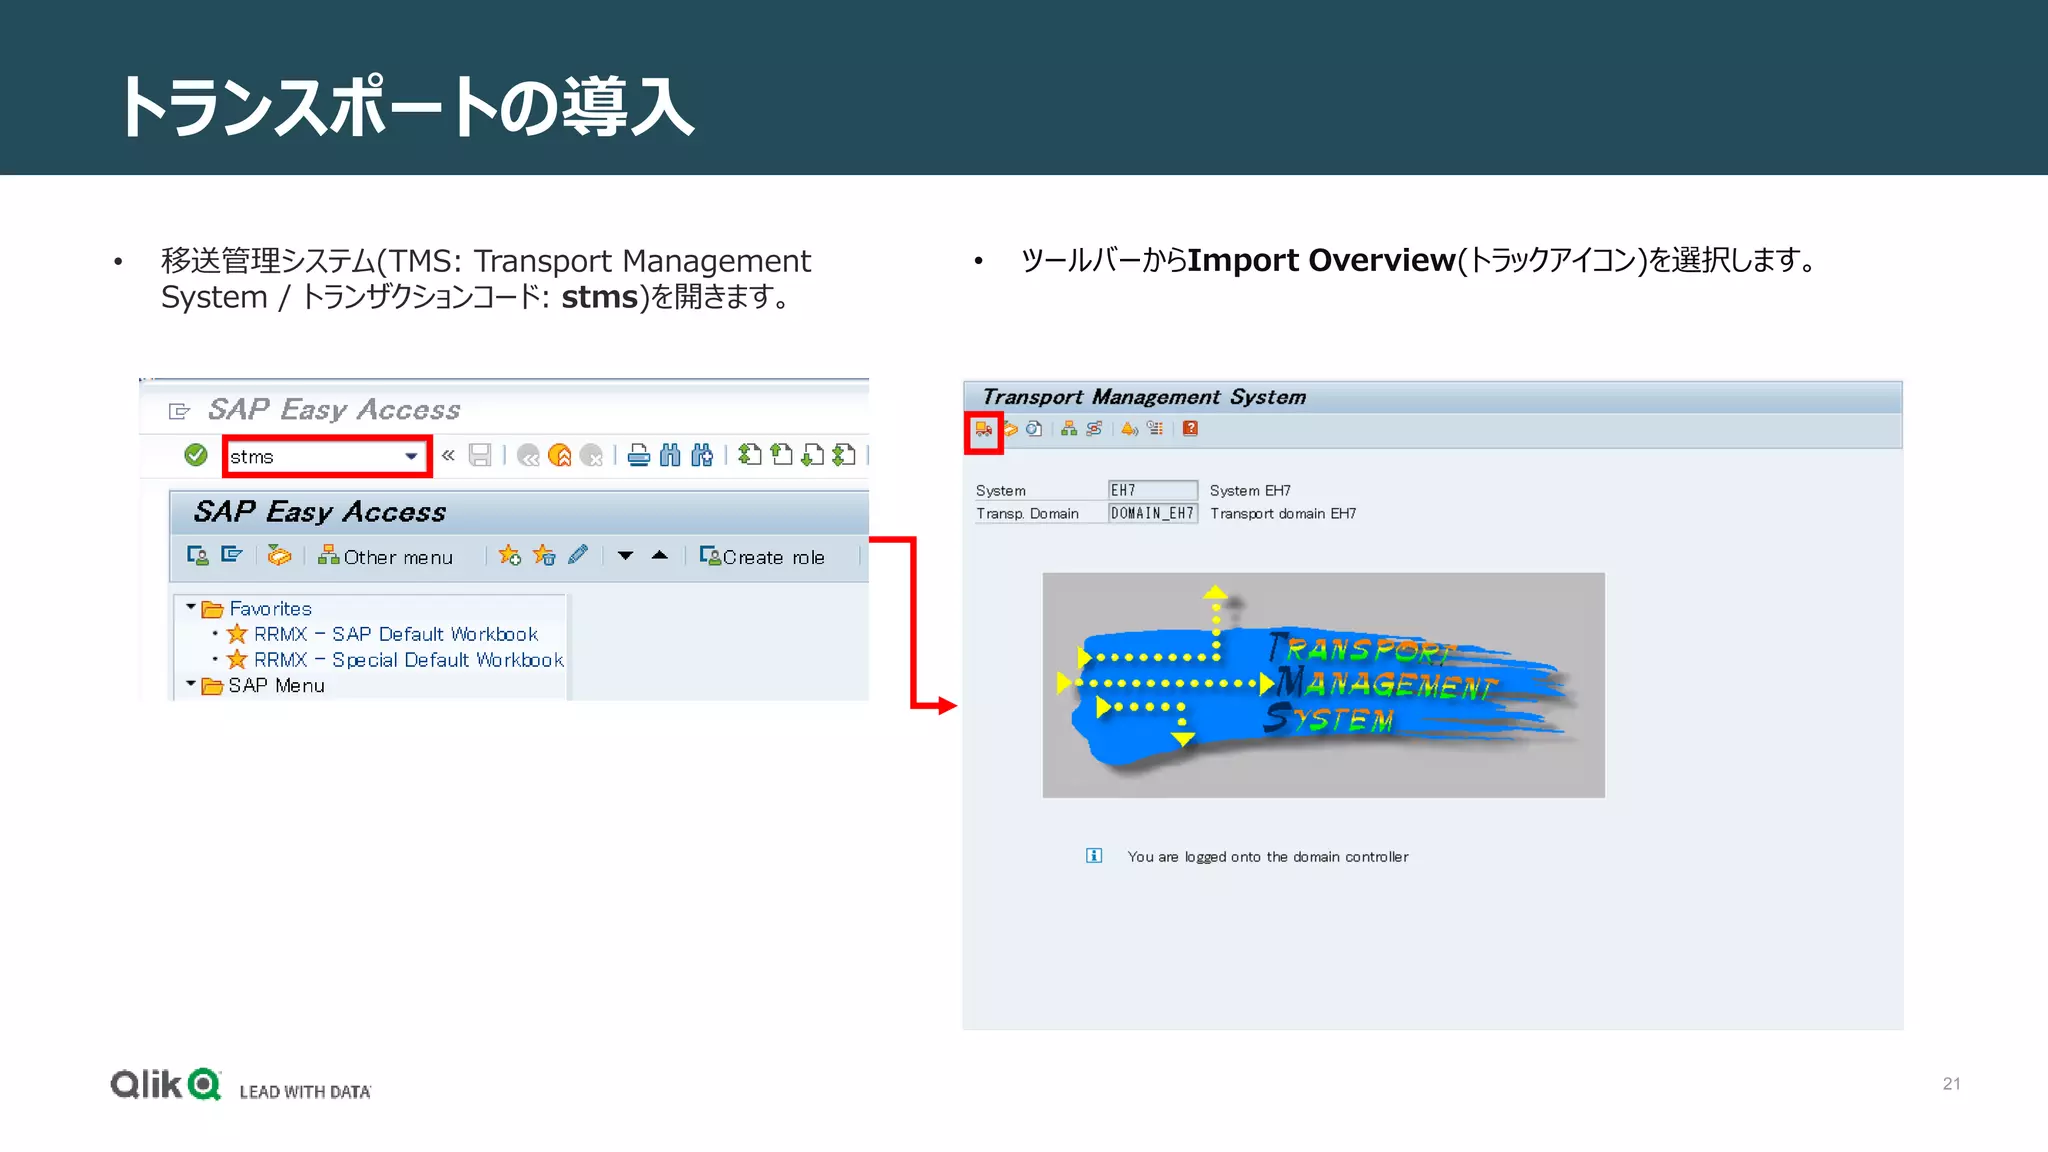
Task: Click the orange Exit icon
Action: tap(560, 456)
